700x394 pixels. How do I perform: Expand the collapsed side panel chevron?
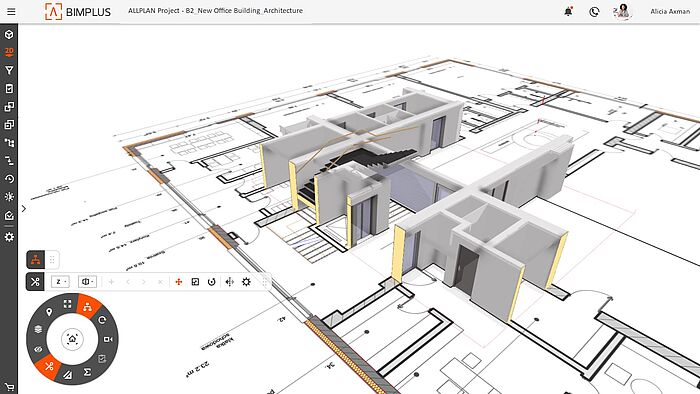(24, 208)
